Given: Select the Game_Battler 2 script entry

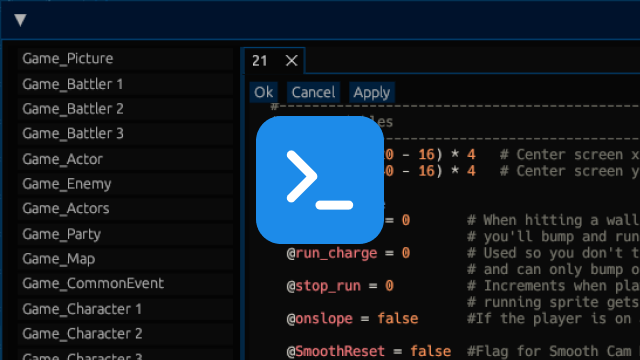Looking at the screenshot, I should pos(125,109).
